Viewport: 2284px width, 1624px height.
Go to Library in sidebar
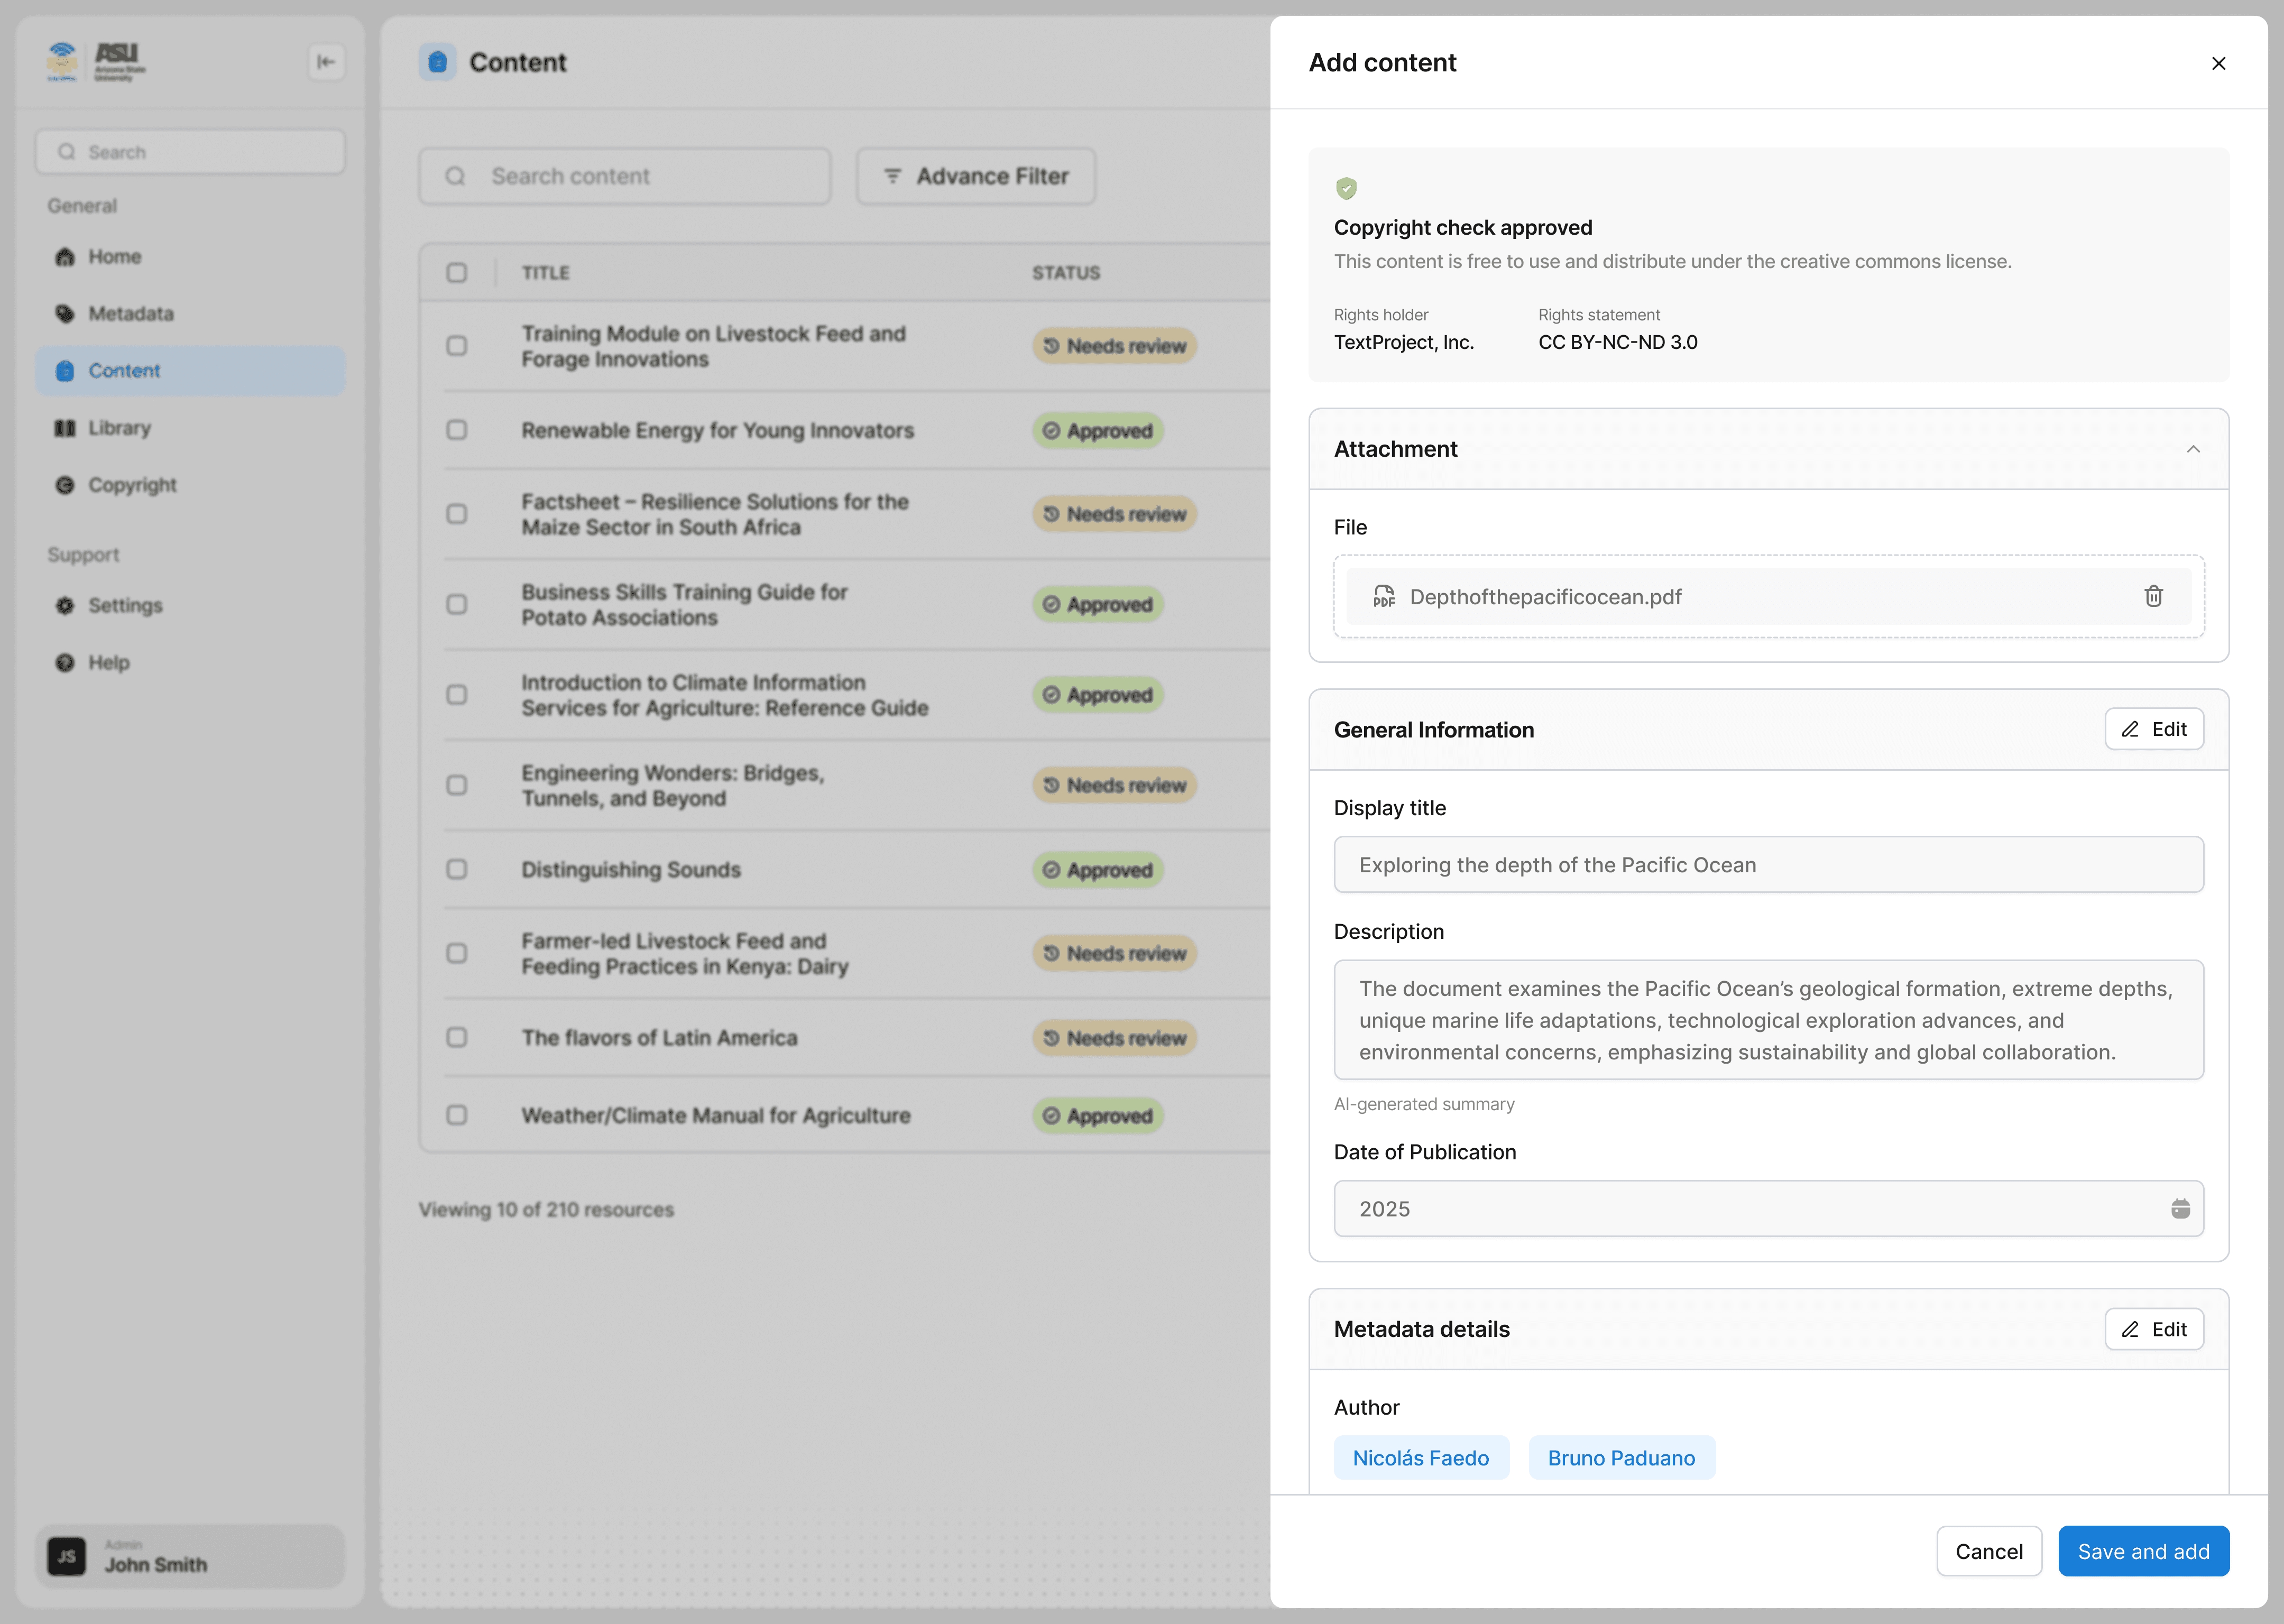[x=119, y=428]
